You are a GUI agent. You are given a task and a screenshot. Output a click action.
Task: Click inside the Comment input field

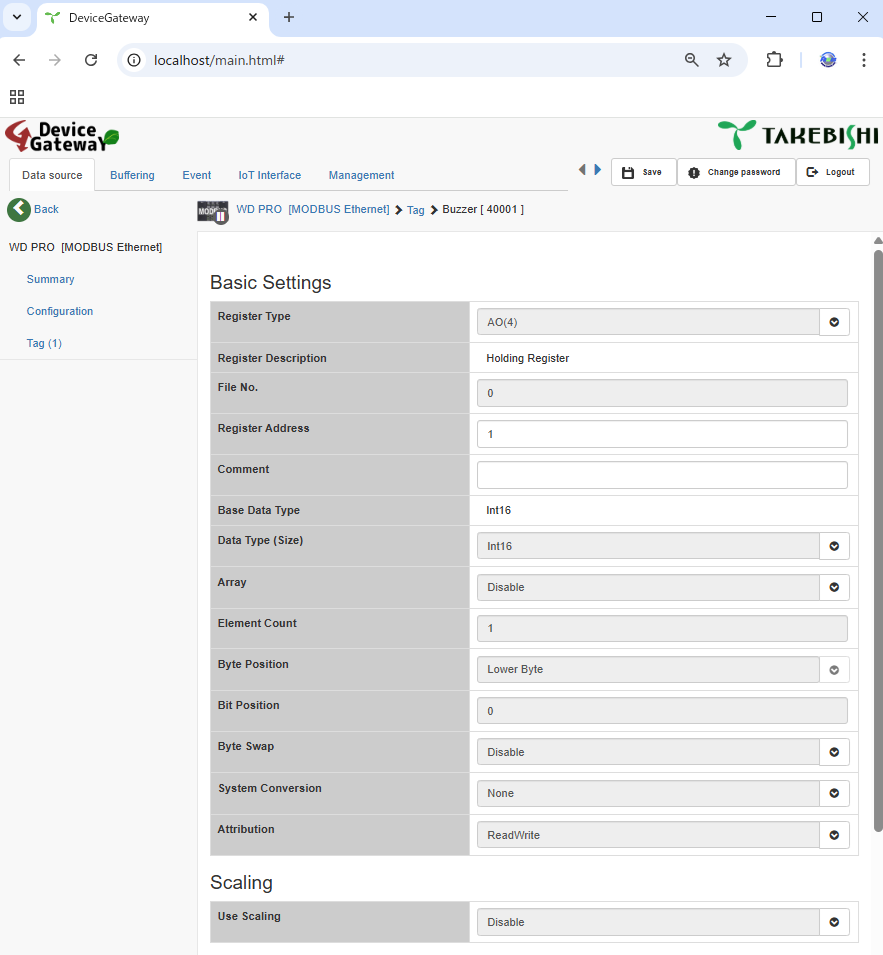click(x=662, y=474)
